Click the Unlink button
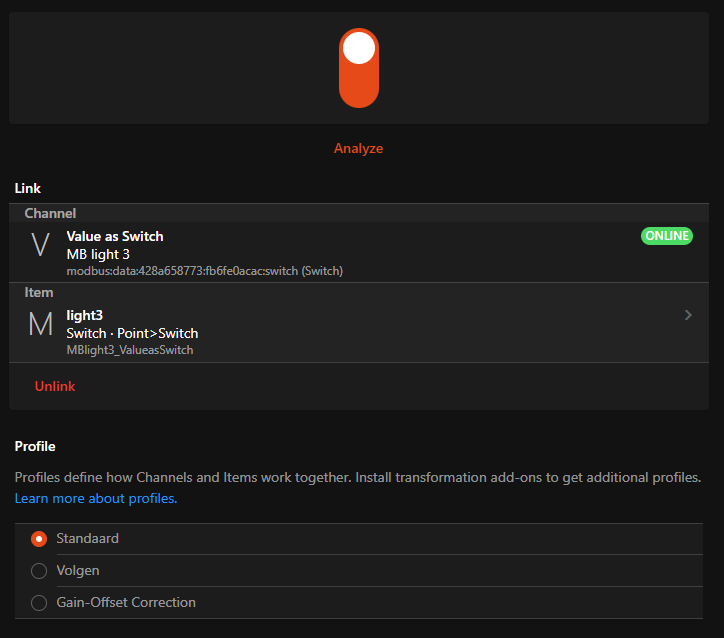The width and height of the screenshot is (724, 638). click(55, 386)
